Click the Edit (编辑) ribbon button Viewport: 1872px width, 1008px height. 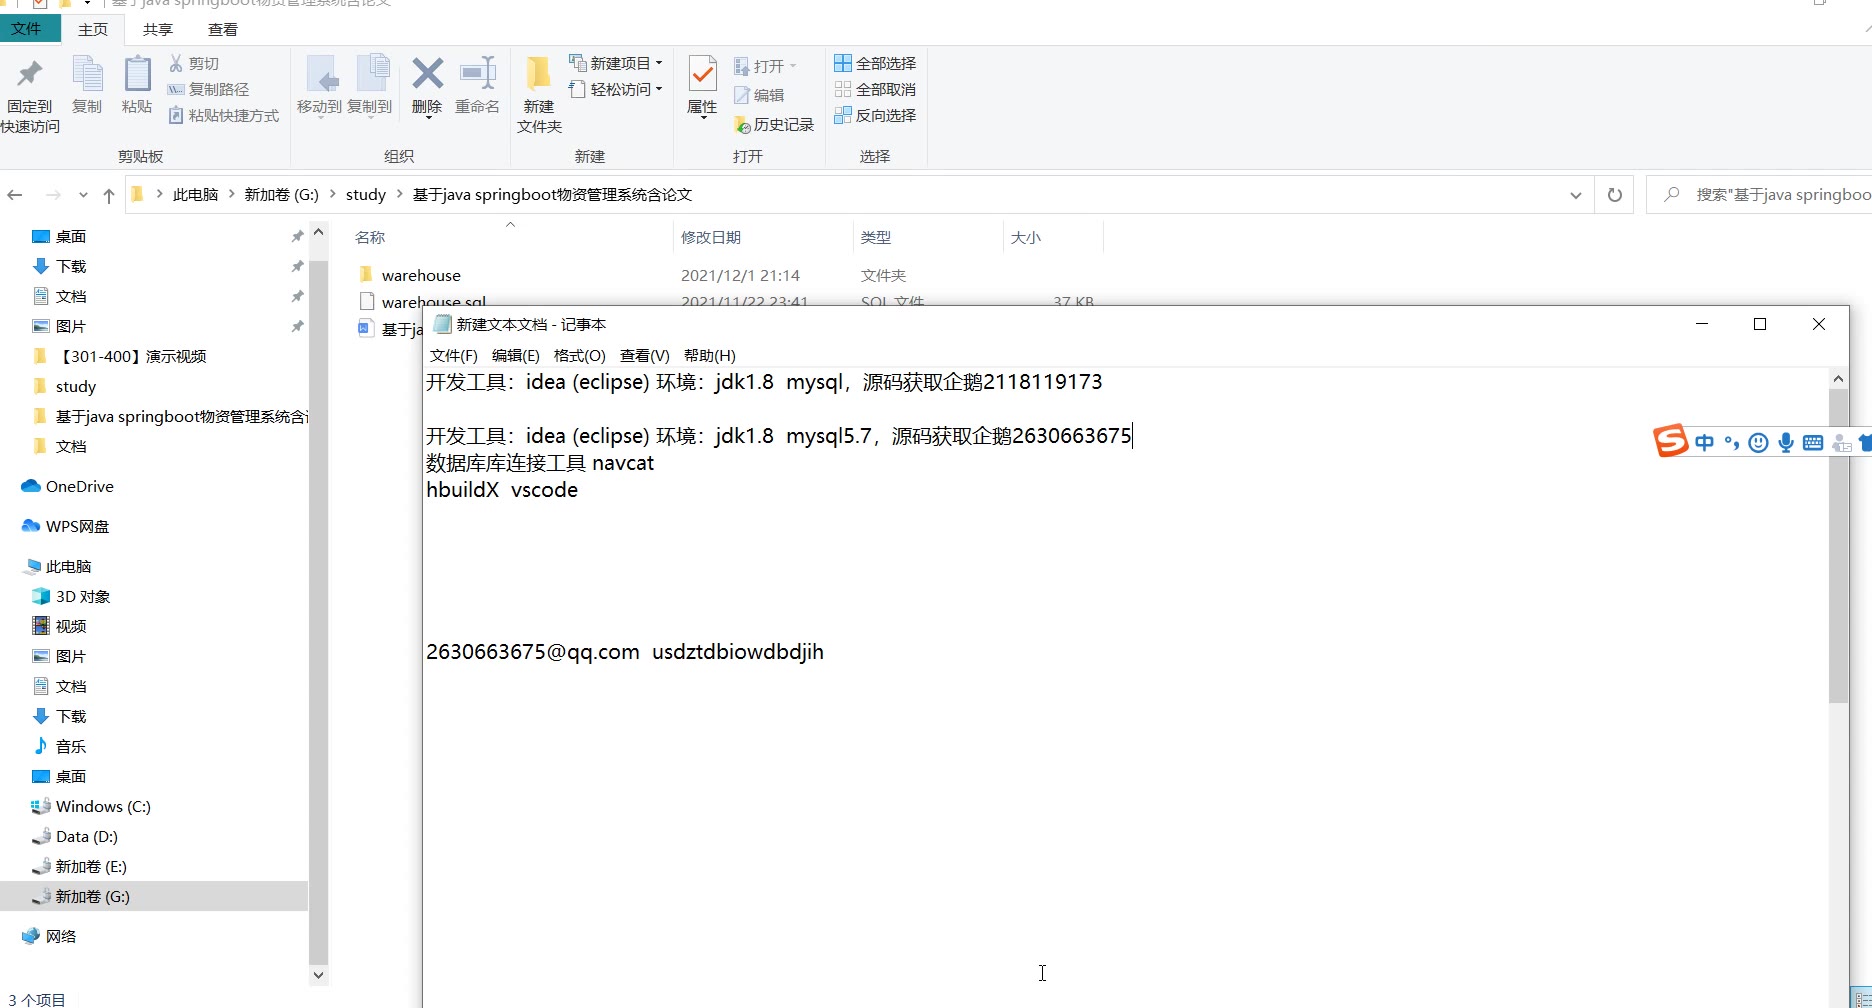click(759, 95)
